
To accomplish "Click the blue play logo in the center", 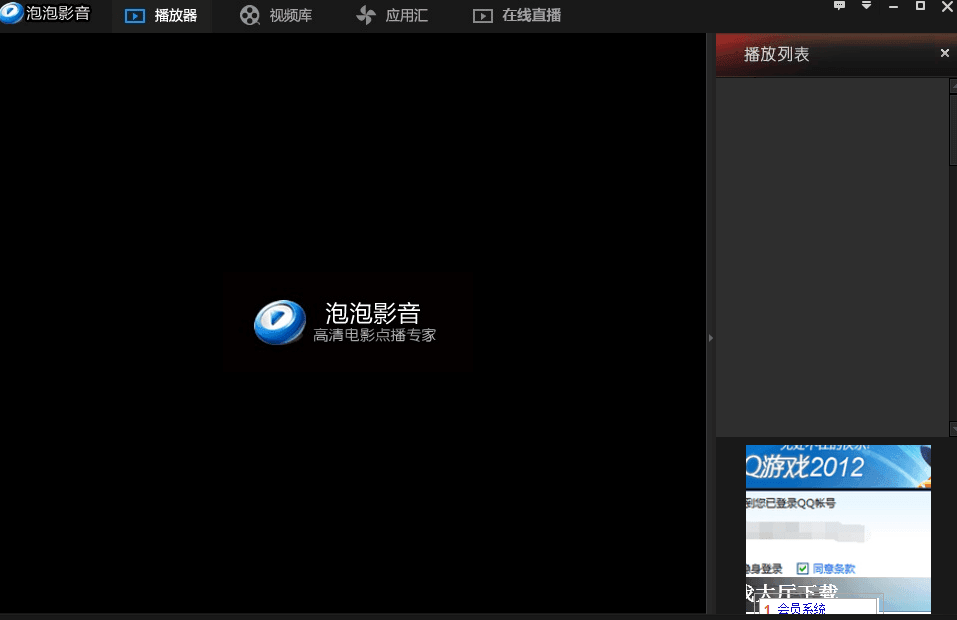I will pyautogui.click(x=278, y=322).
